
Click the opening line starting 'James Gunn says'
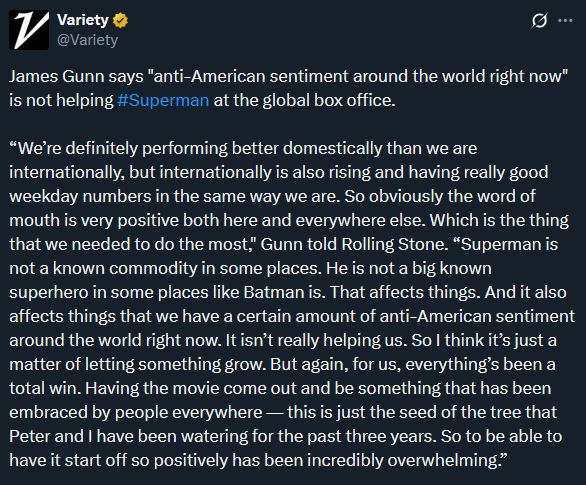click(x=288, y=77)
